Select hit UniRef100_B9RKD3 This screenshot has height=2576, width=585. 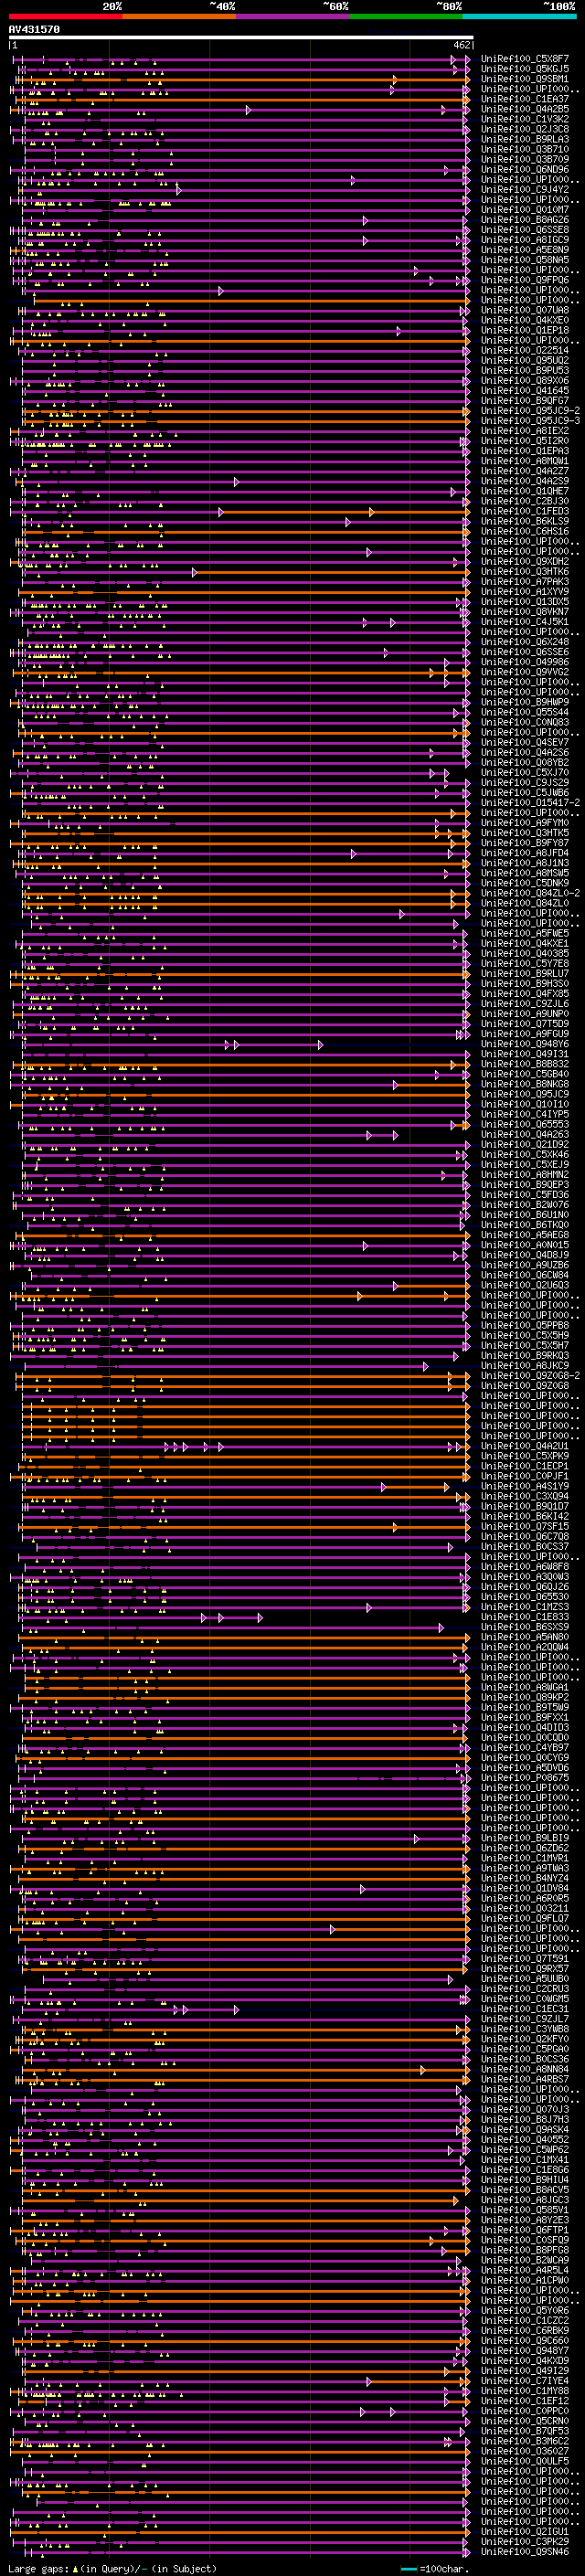click(x=525, y=1355)
